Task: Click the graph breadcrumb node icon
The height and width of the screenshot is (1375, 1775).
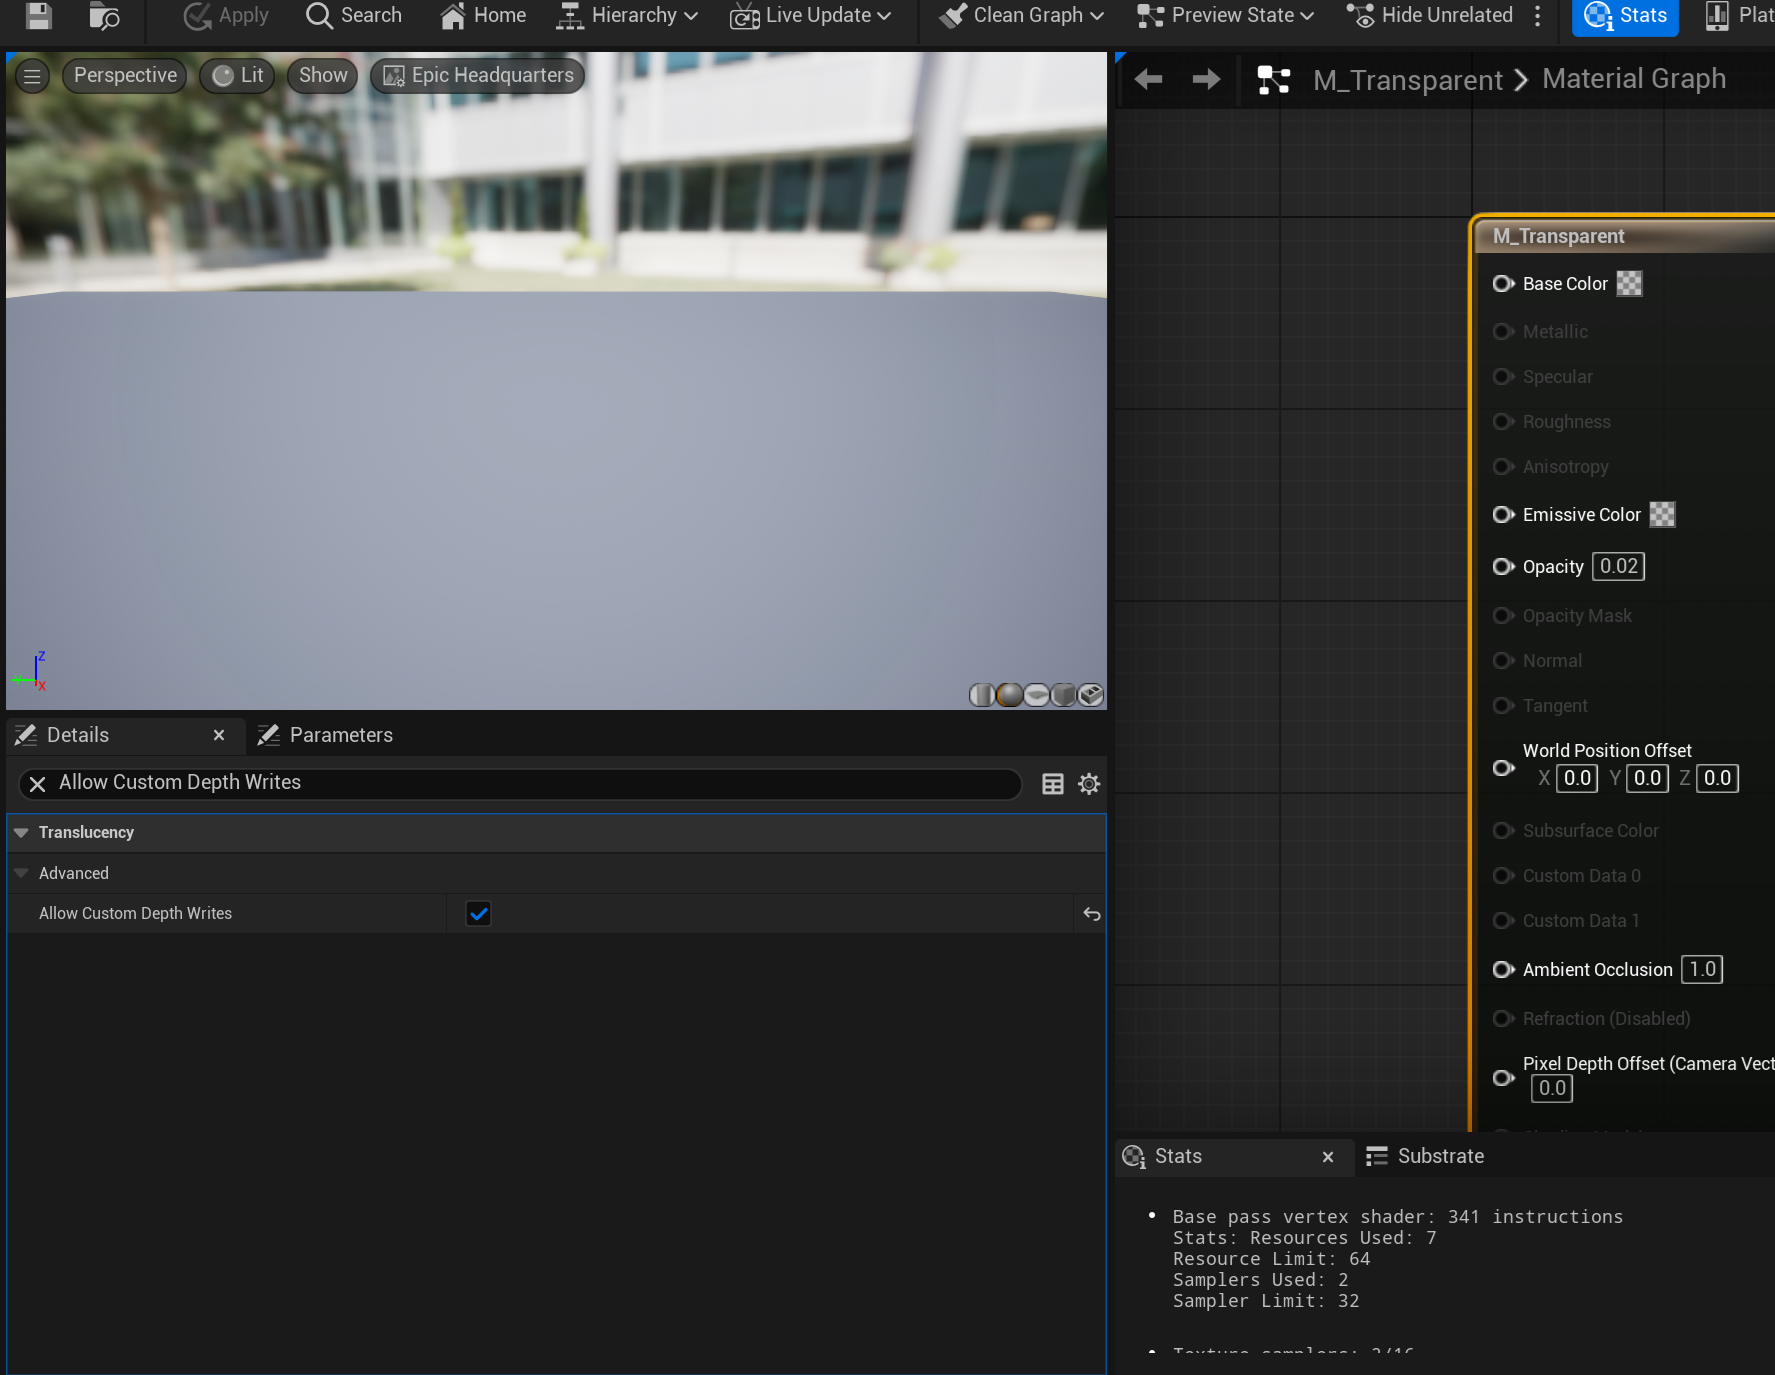Action: 1274,79
